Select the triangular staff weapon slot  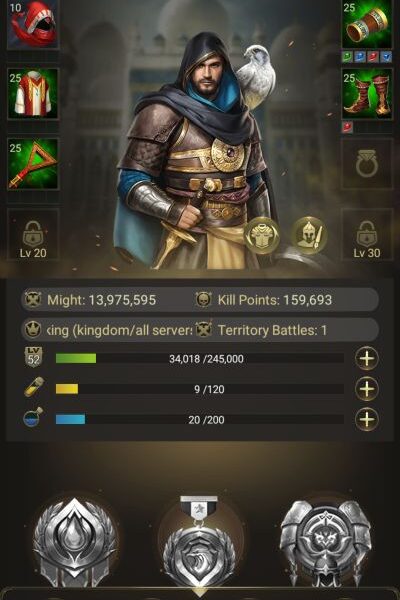point(33,164)
